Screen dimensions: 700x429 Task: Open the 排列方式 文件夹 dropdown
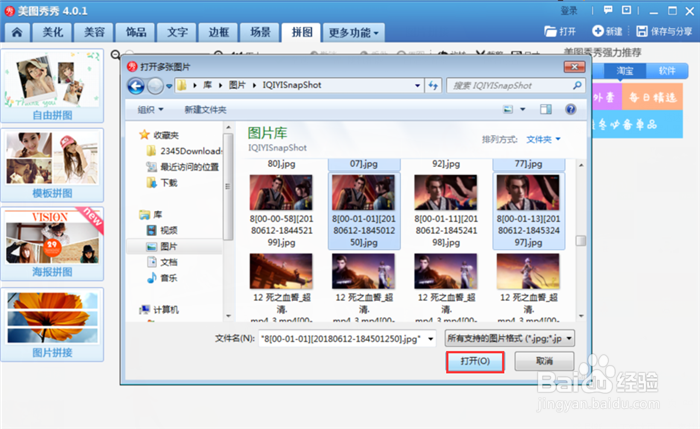point(543,139)
